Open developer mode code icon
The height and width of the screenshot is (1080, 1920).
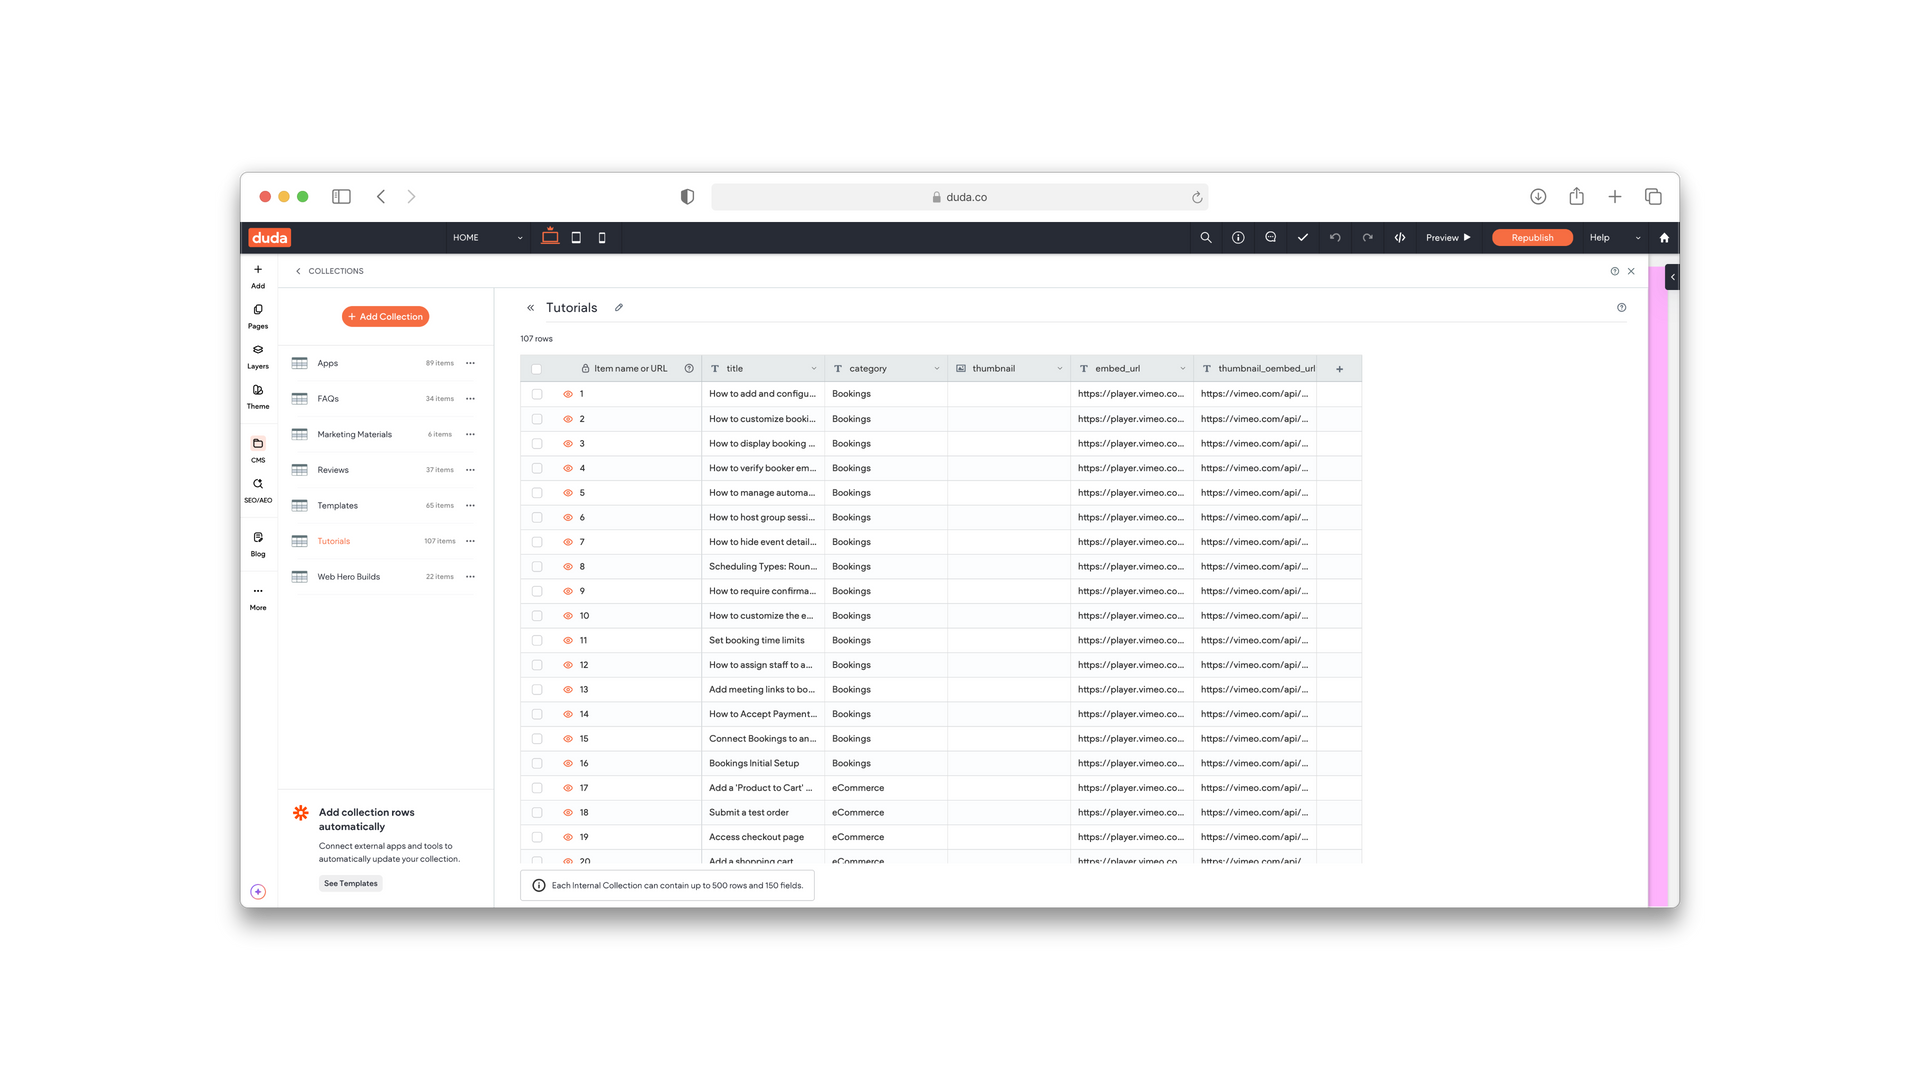point(1400,238)
